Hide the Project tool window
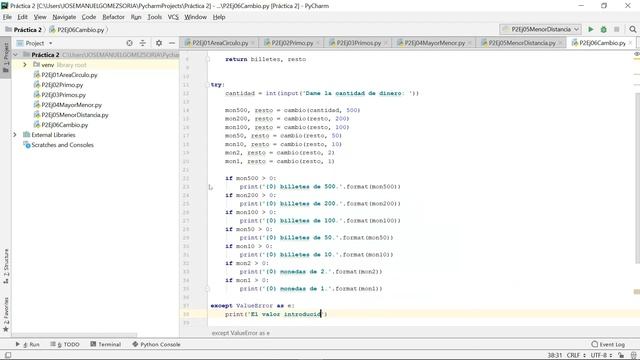 172,43
